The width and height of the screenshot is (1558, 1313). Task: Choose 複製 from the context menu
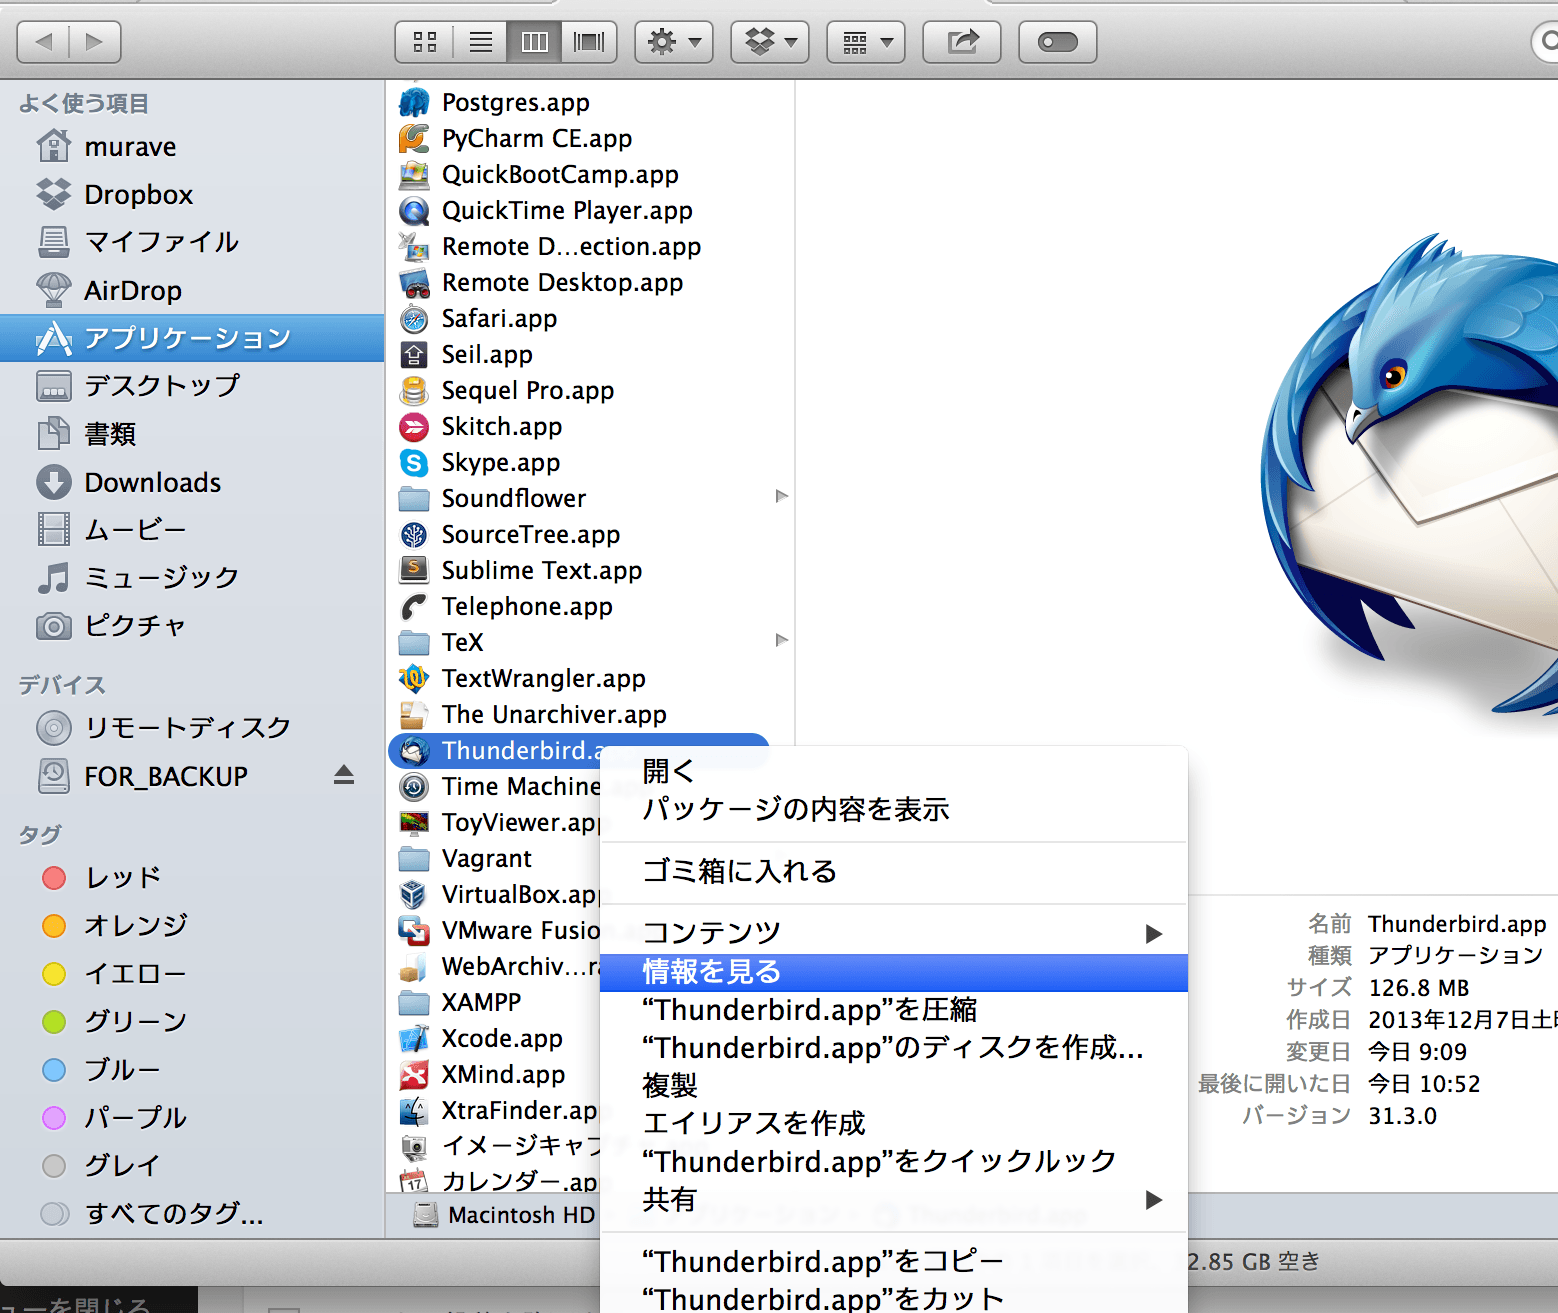pos(894,1085)
